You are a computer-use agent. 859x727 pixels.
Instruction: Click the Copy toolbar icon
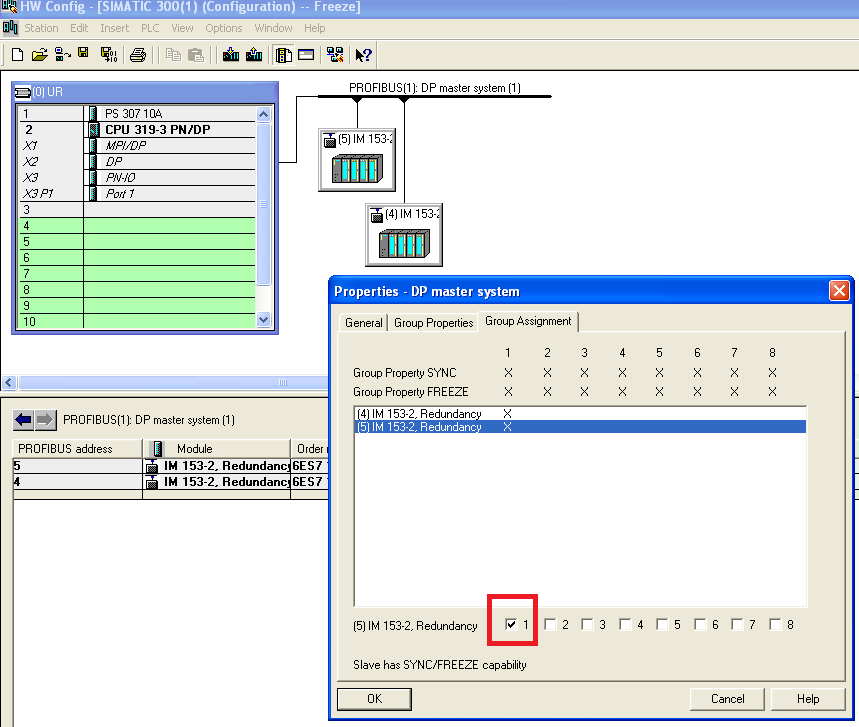click(x=173, y=55)
